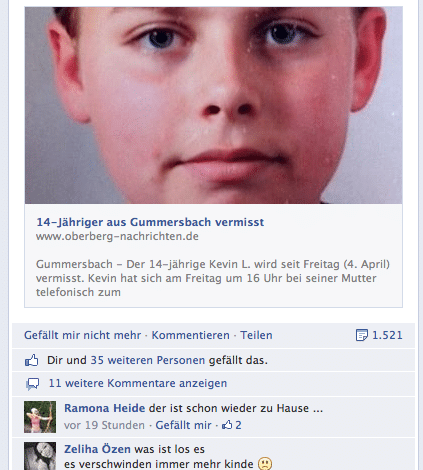This screenshot has height=470, width=423.
Task: Show the '35 weiteren Personen' who liked
Action: coord(148,360)
